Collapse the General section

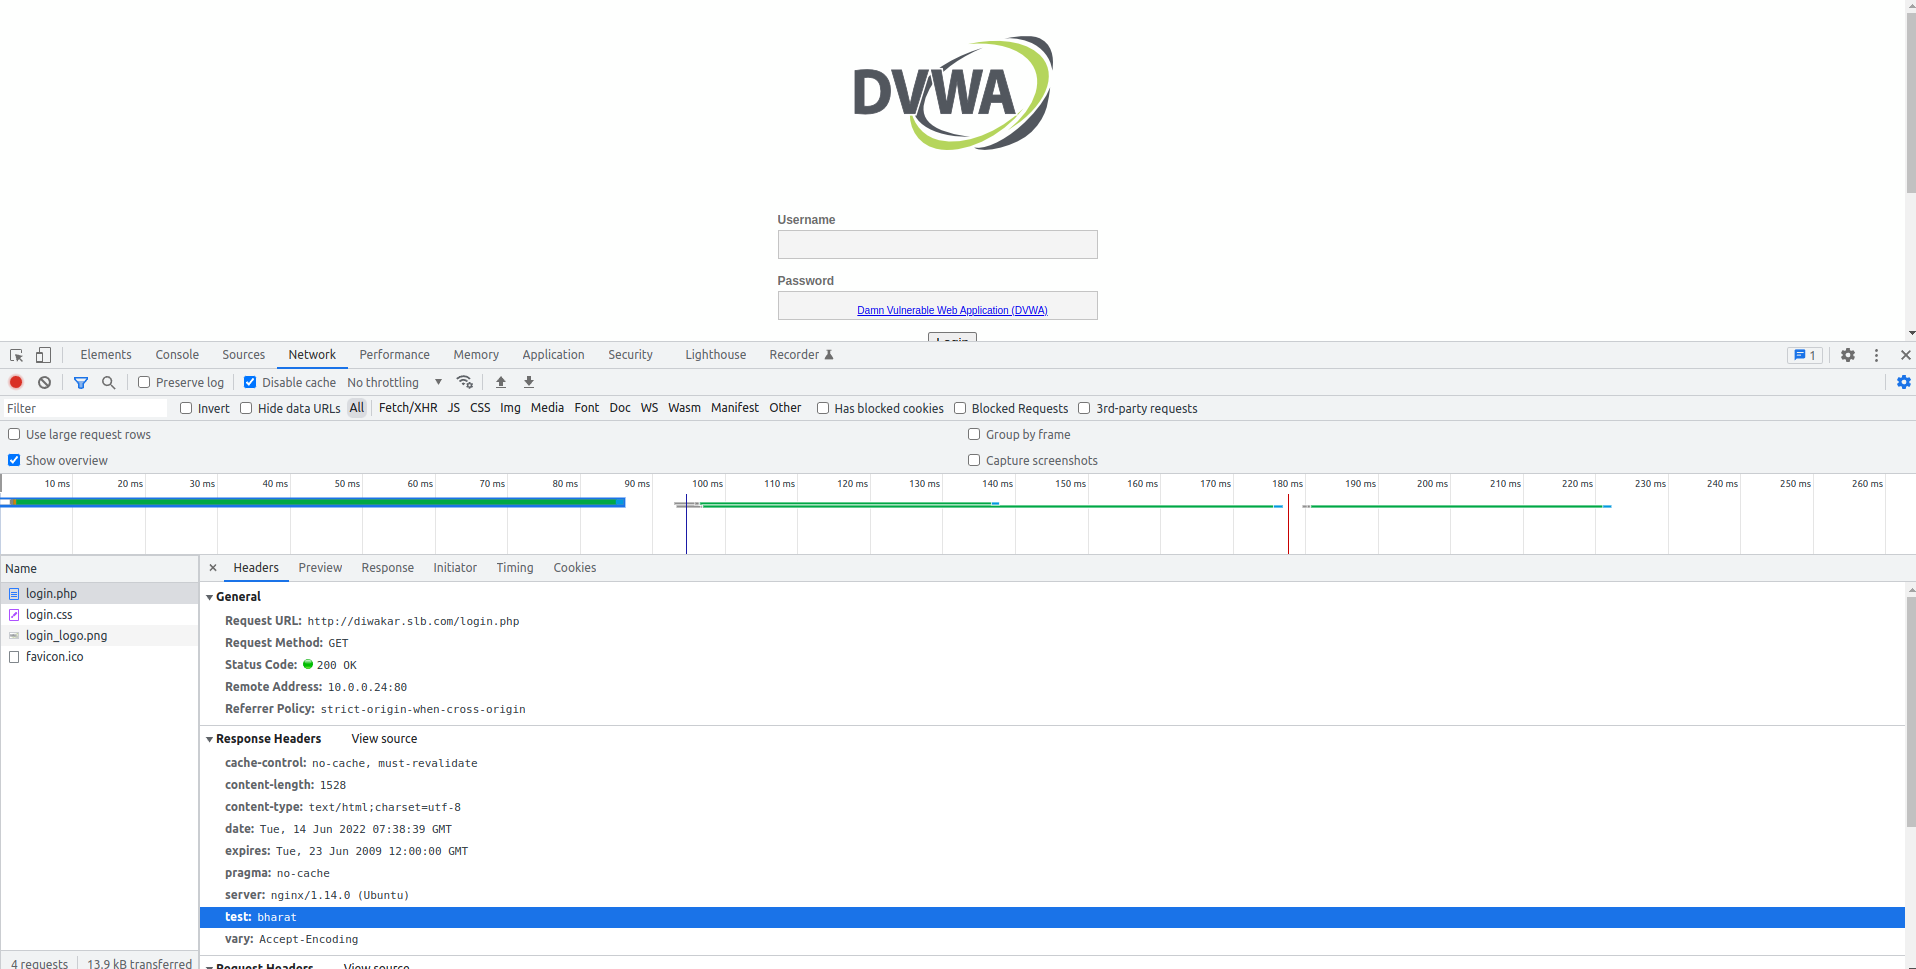click(x=210, y=597)
